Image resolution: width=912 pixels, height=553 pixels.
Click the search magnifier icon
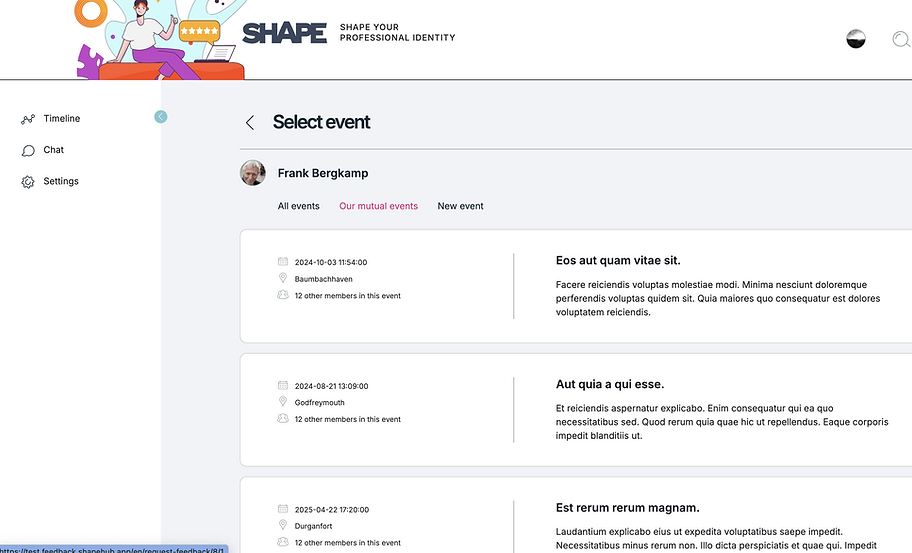900,40
